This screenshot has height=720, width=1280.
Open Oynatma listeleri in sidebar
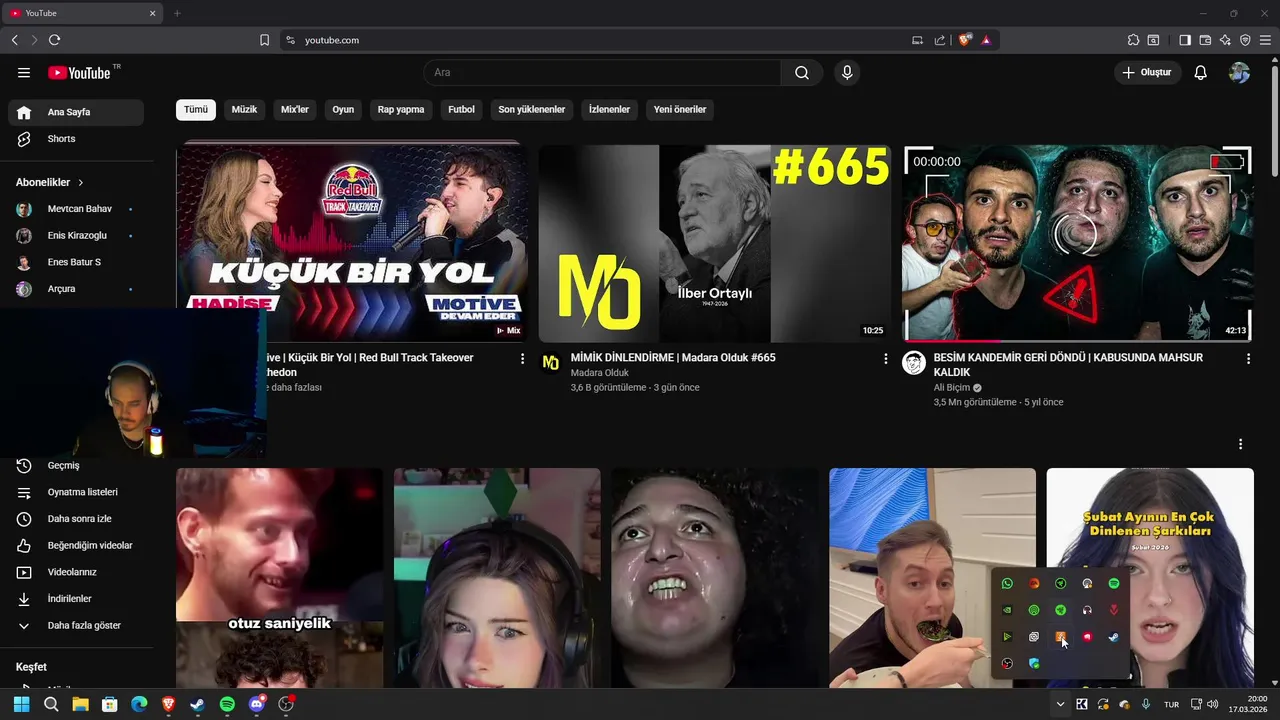pyautogui.click(x=76, y=492)
